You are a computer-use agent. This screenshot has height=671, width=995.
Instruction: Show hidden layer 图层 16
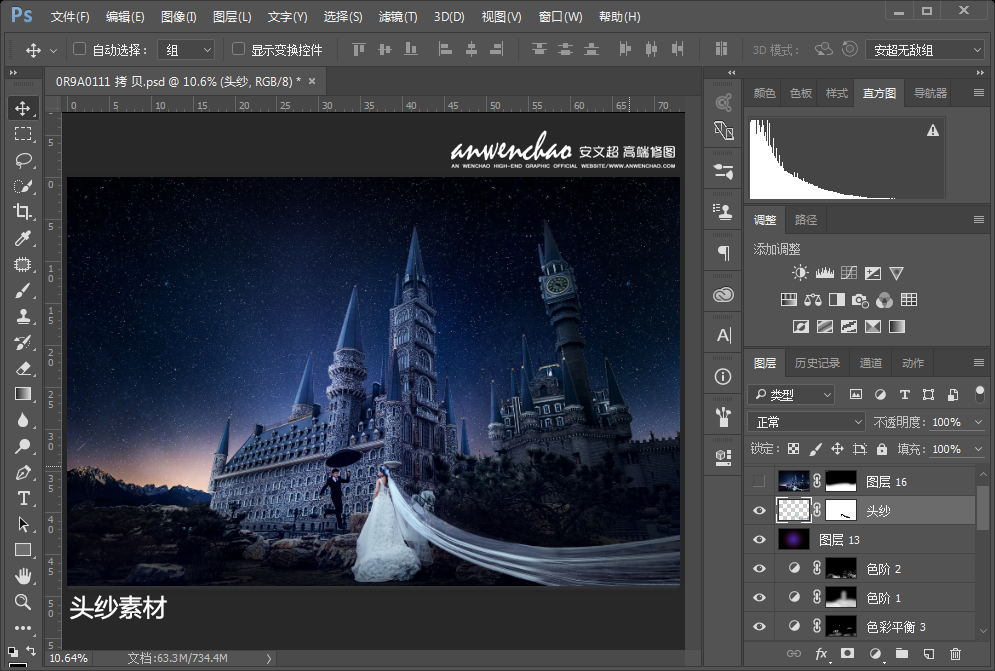click(x=759, y=481)
